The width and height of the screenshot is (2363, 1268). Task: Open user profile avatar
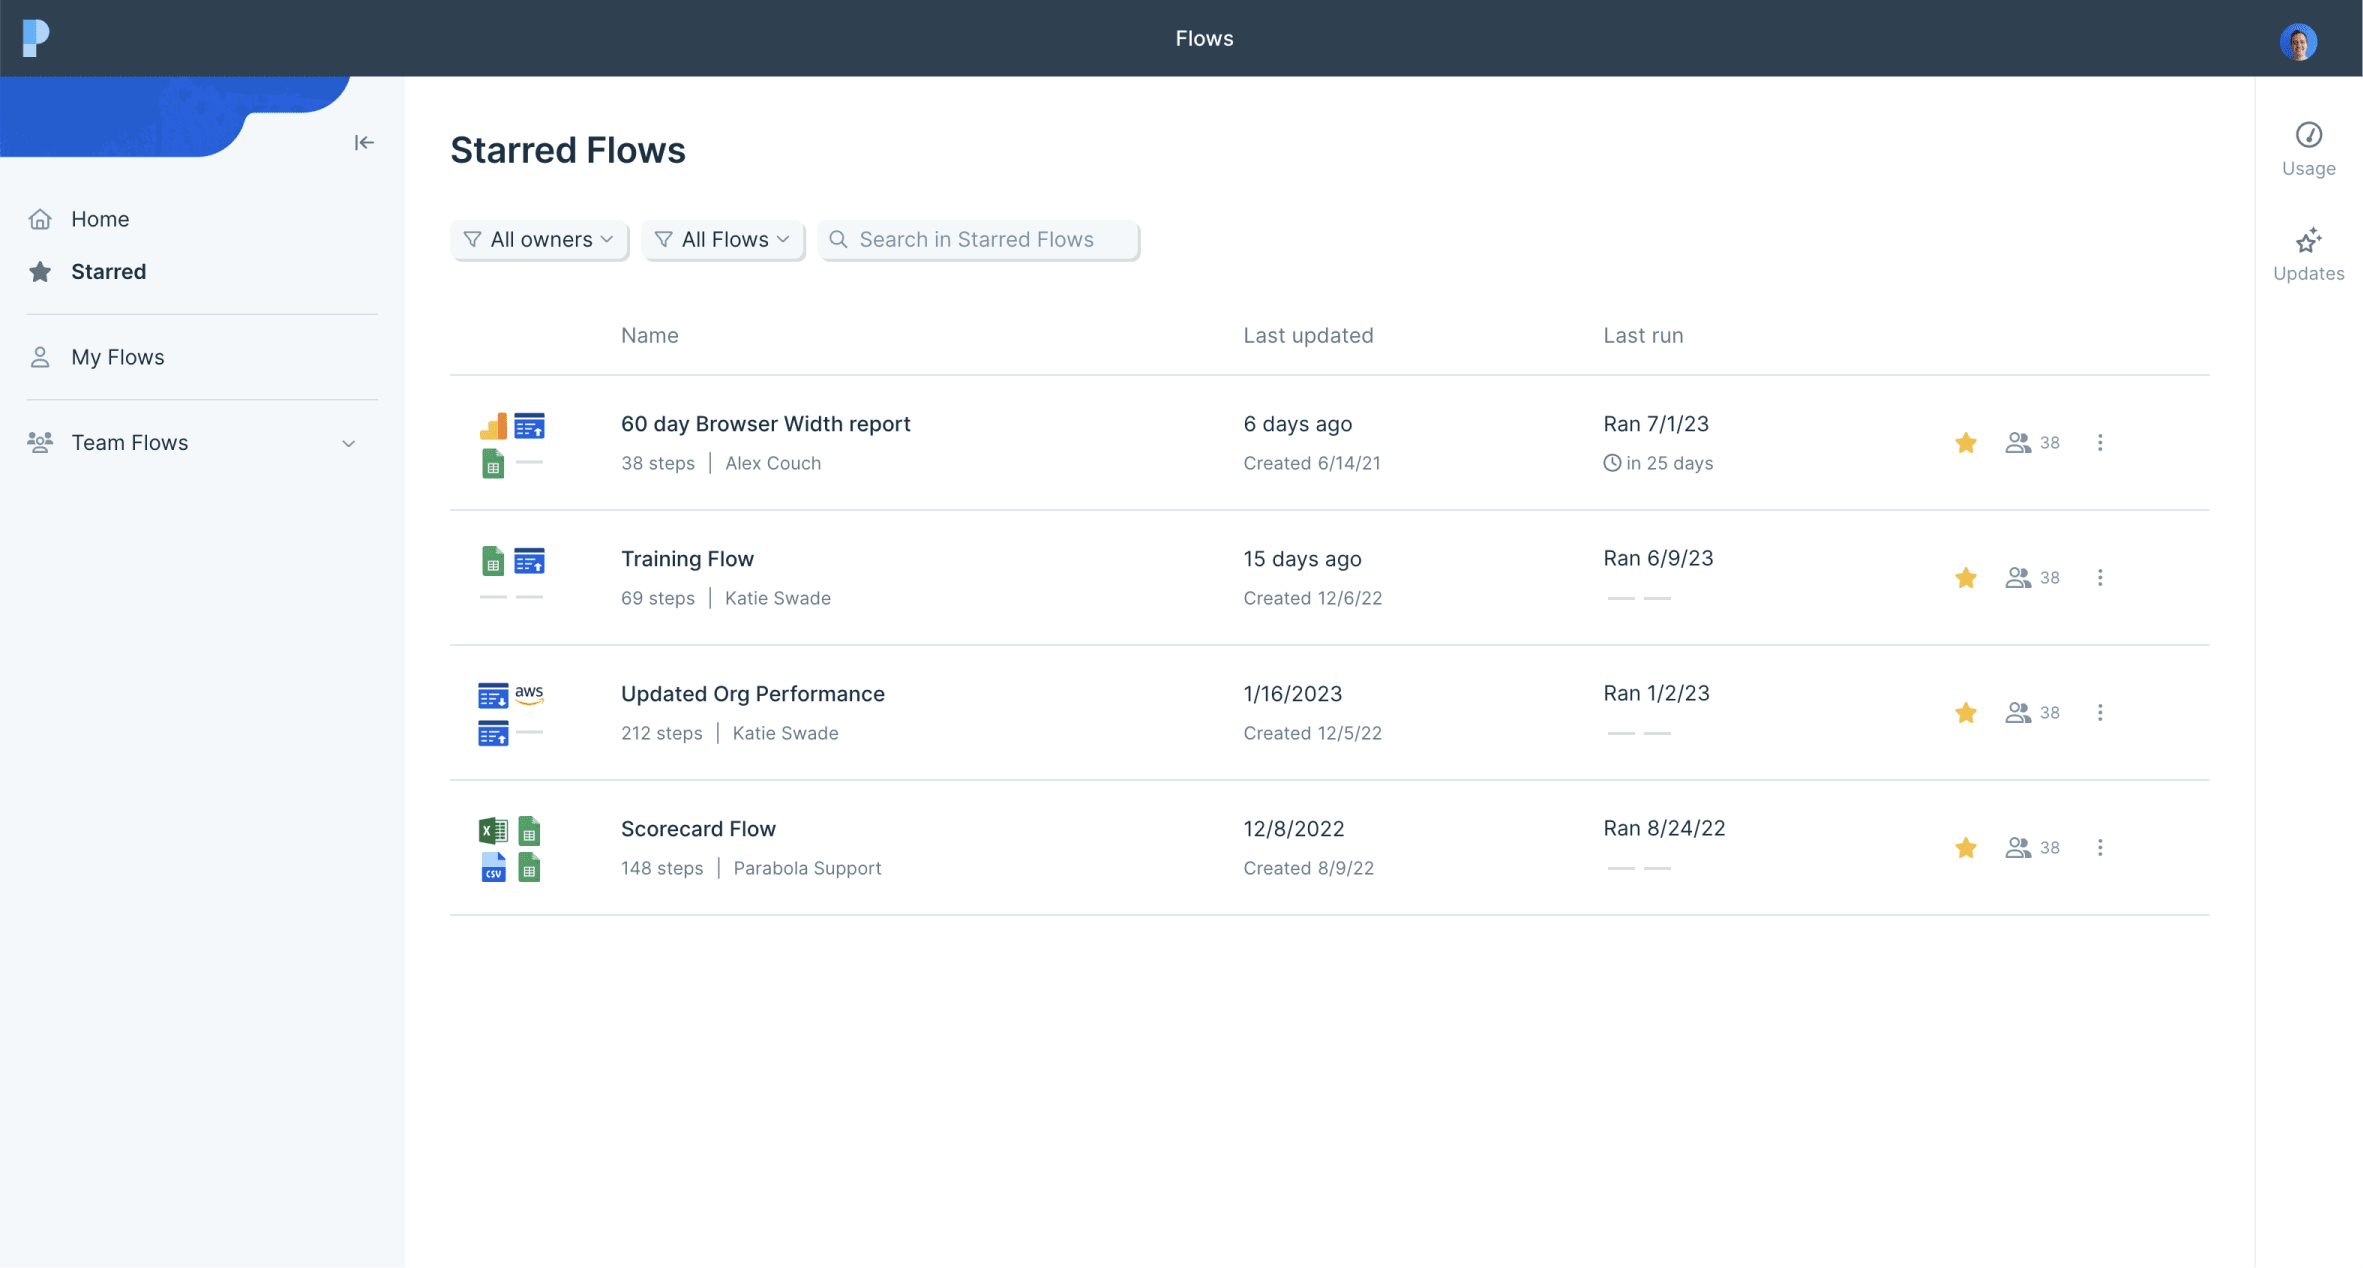click(x=2298, y=41)
